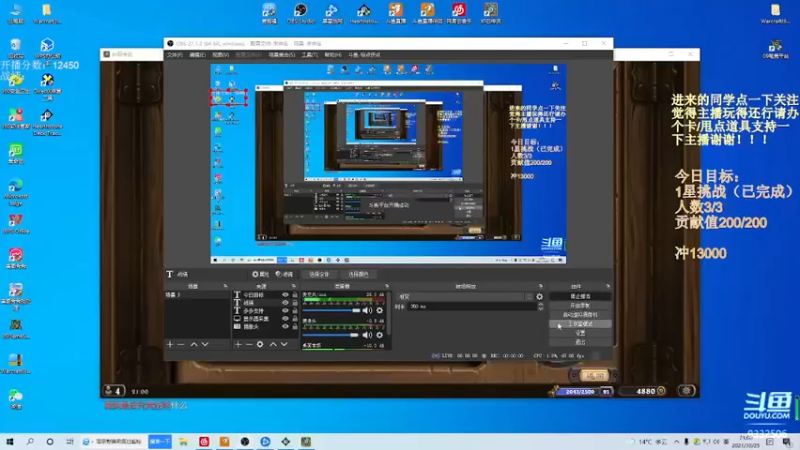Screen dimensions: 800x450
Task: Open the 编辑(E) menu in OBS
Action: (197, 55)
